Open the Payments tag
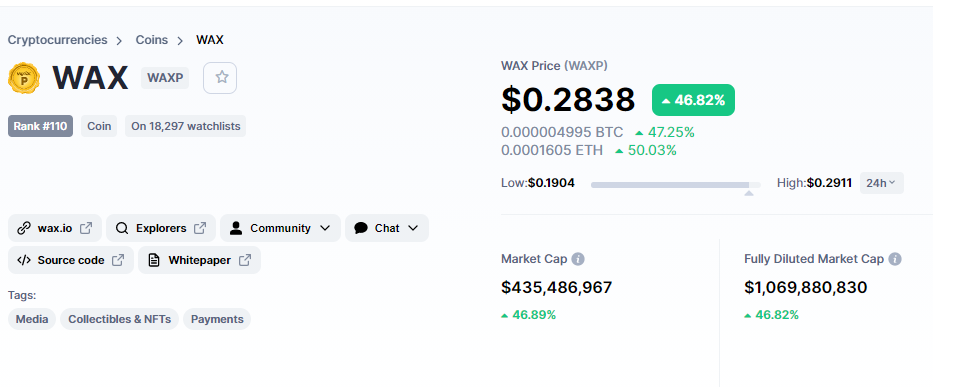 [217, 319]
